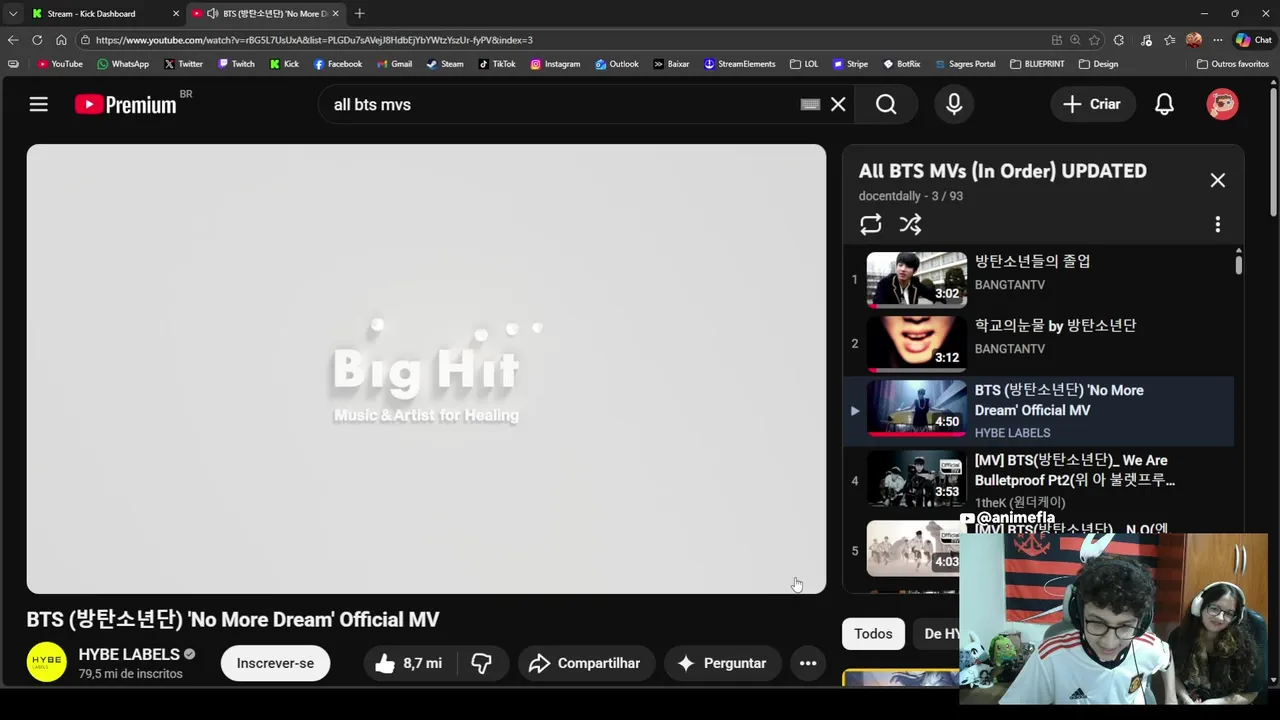Click the Perguntar button

tap(722, 663)
